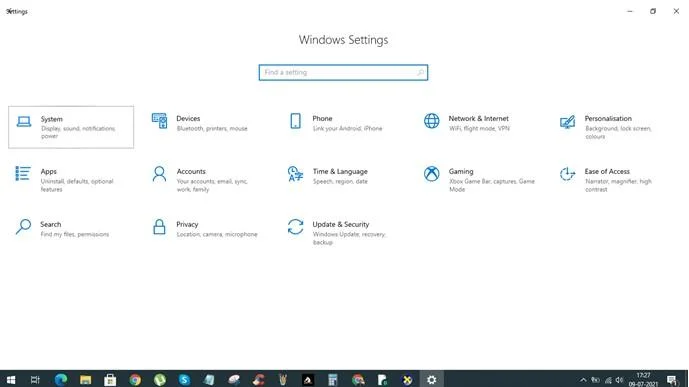Open Search magnifier category icon
Screen dimensions: 689x387
[x=23, y=227]
